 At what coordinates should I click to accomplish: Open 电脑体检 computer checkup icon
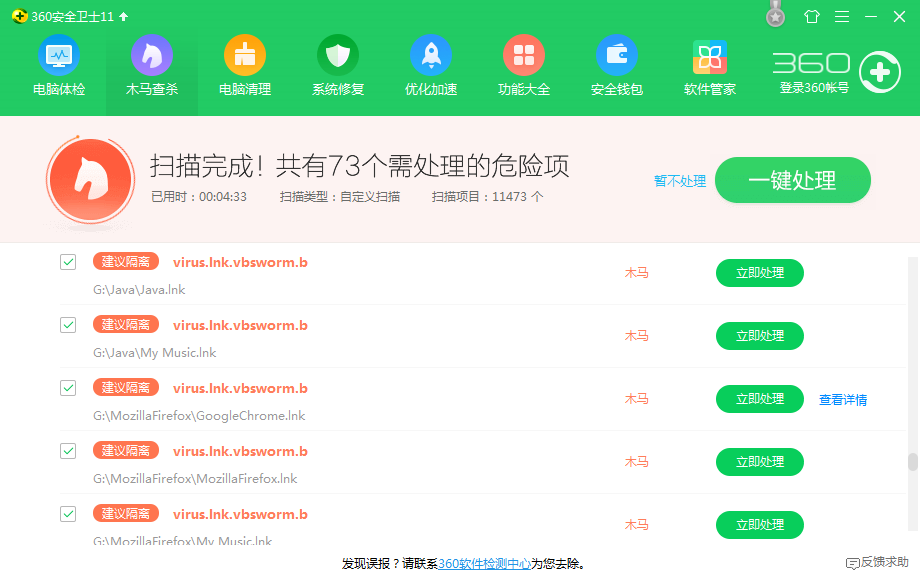[x=59, y=55]
